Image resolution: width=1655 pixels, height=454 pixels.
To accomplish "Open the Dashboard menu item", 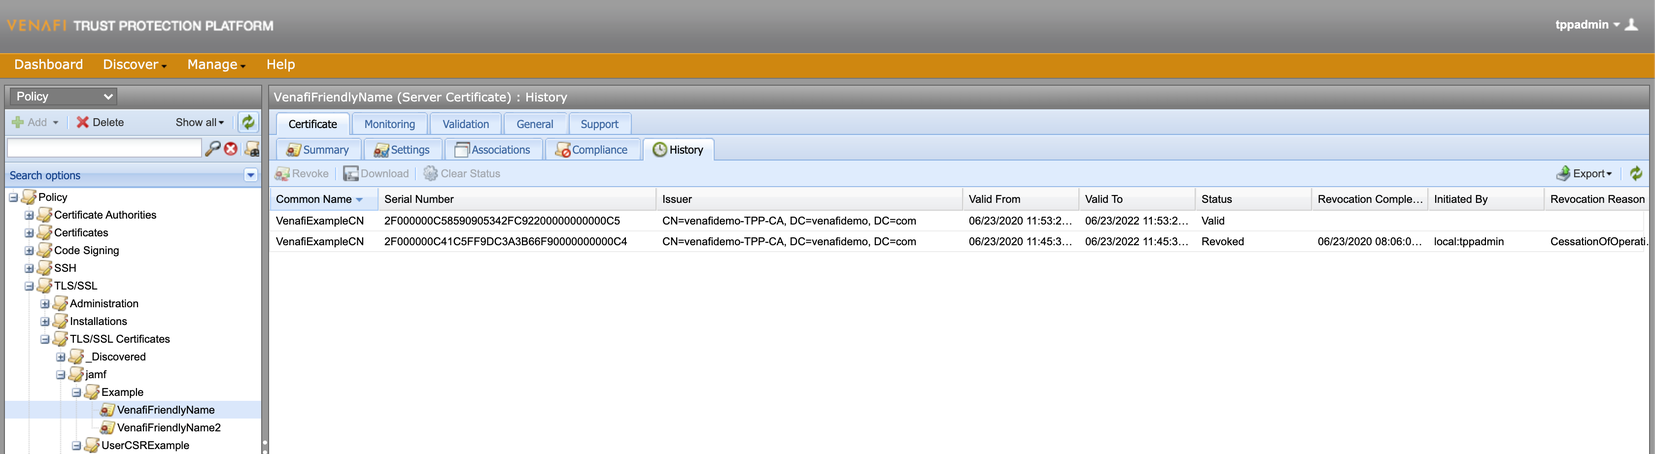I will [x=48, y=64].
